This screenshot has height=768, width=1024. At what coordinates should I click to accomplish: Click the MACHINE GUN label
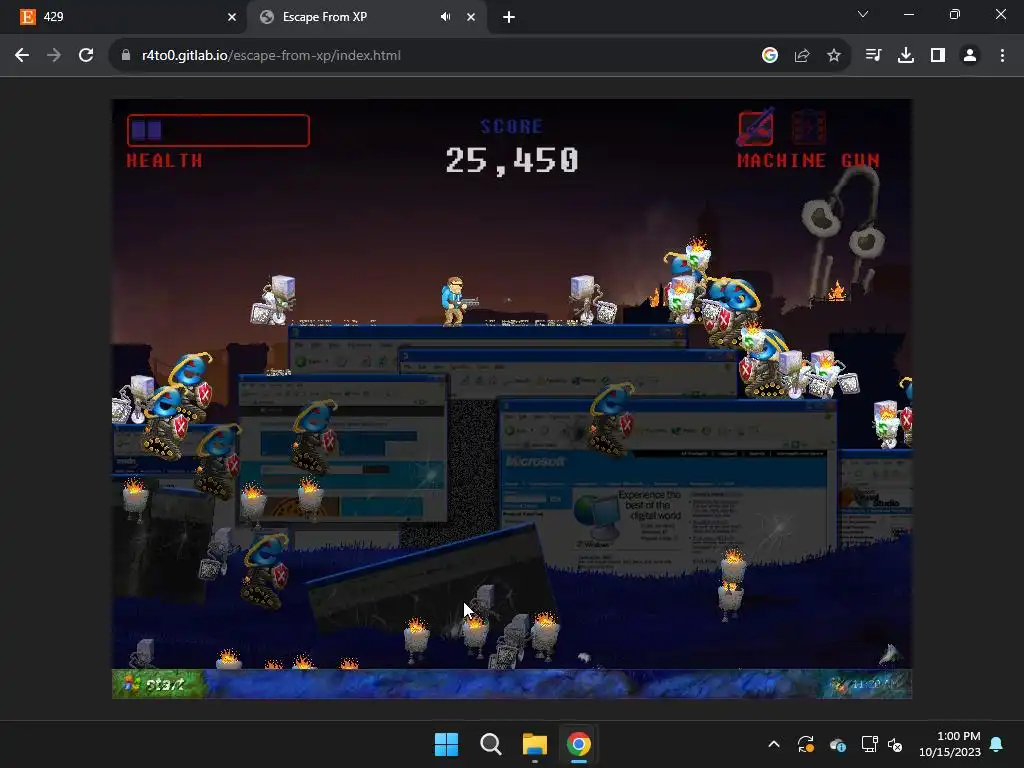(x=808, y=161)
